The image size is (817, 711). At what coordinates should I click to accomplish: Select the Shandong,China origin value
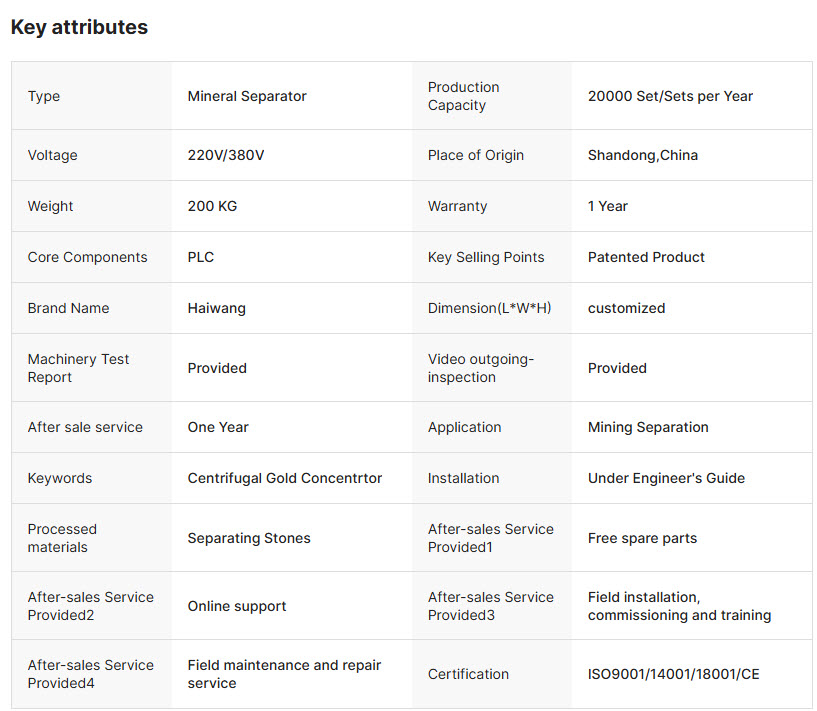coord(642,155)
